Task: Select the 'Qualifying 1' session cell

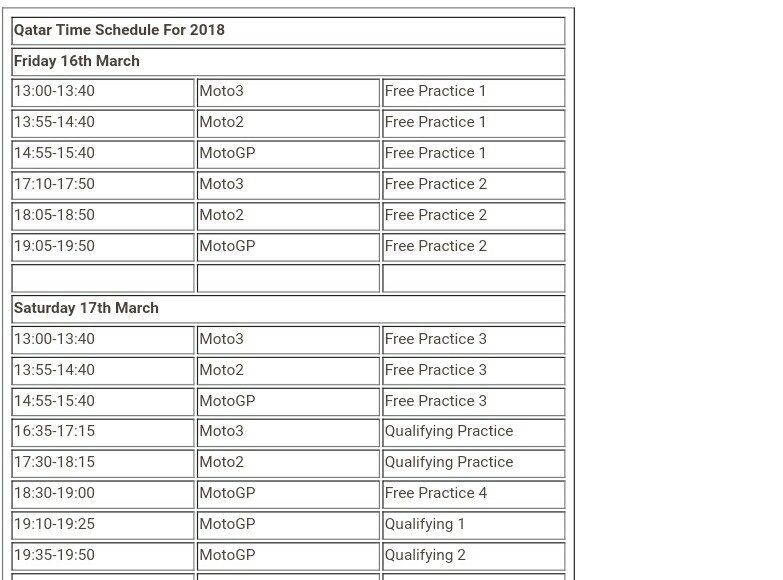Action: point(425,524)
